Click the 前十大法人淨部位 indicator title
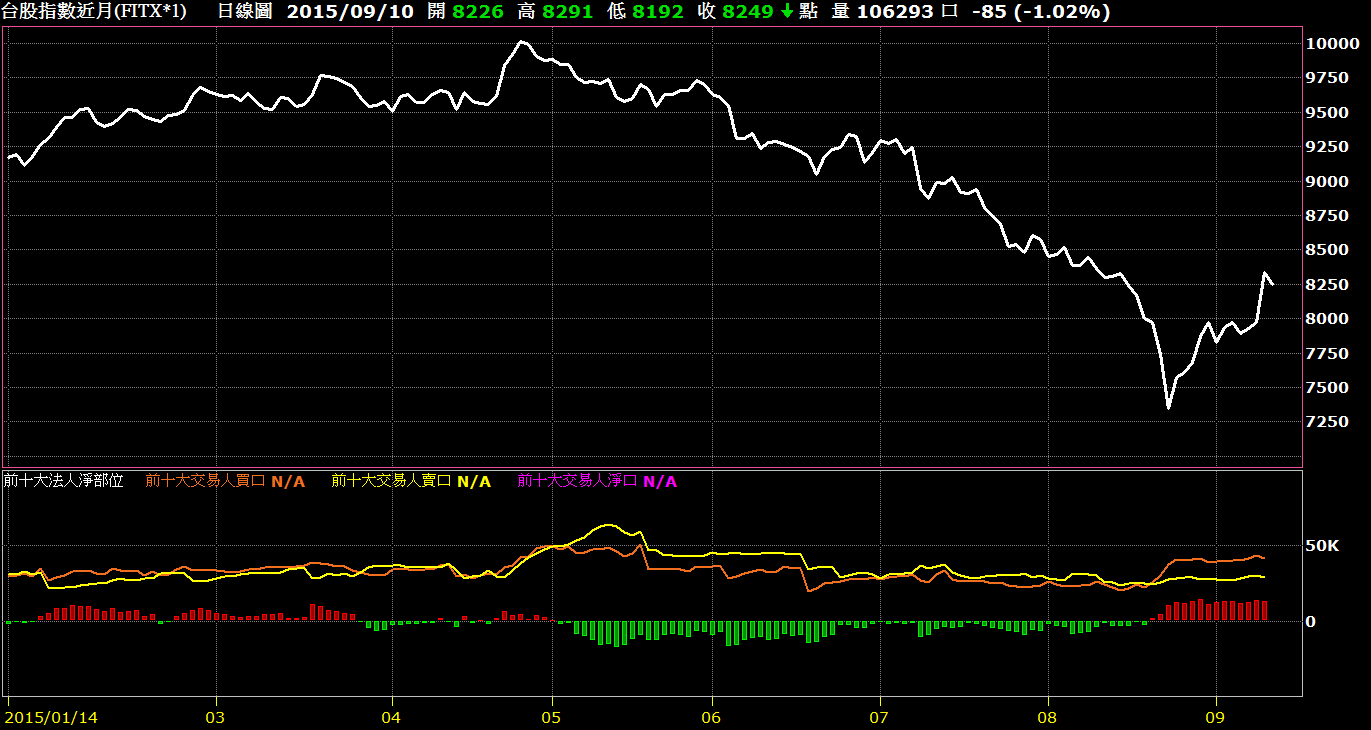 point(64,481)
